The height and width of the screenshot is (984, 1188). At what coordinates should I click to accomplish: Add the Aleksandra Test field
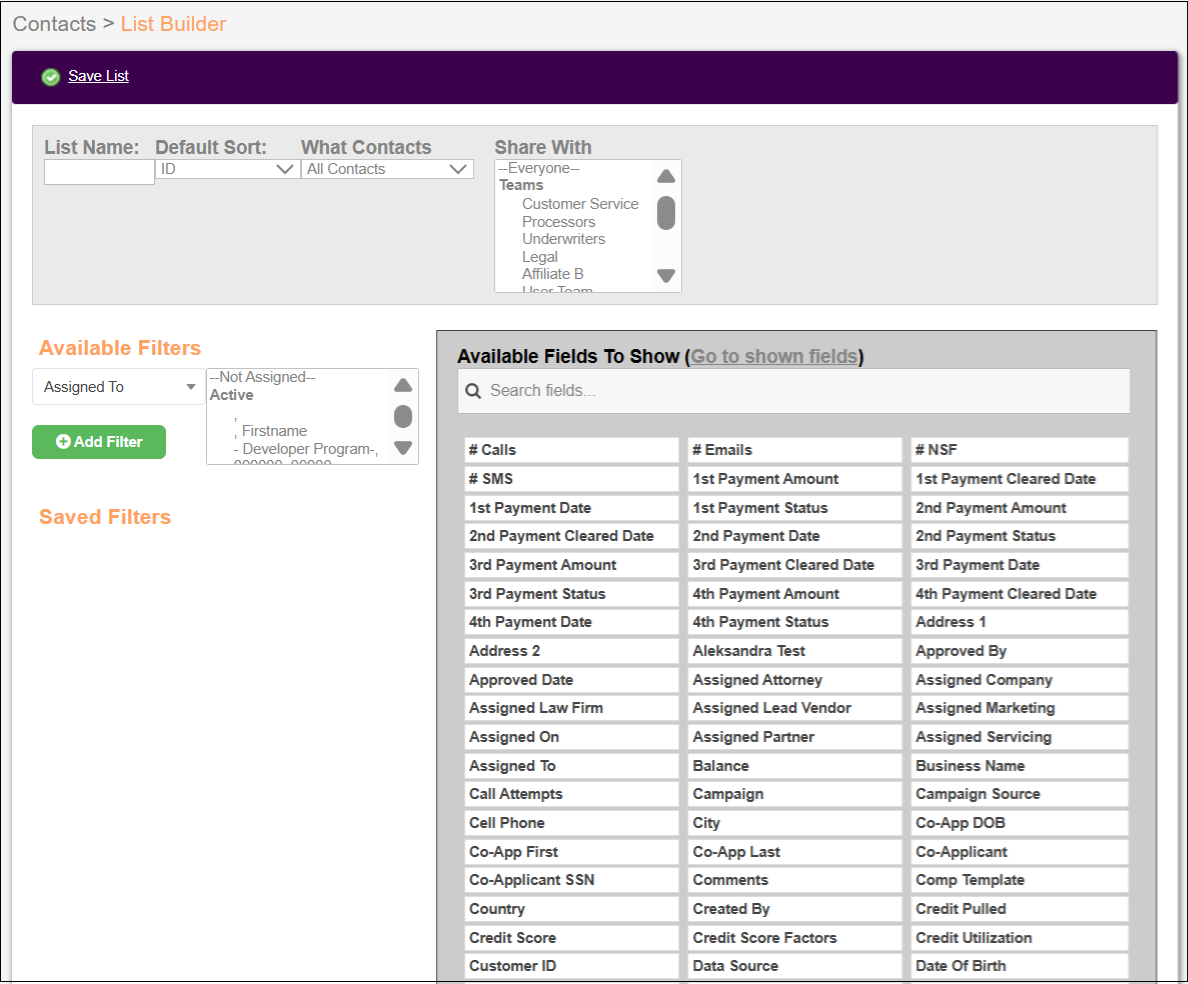[x=795, y=651]
